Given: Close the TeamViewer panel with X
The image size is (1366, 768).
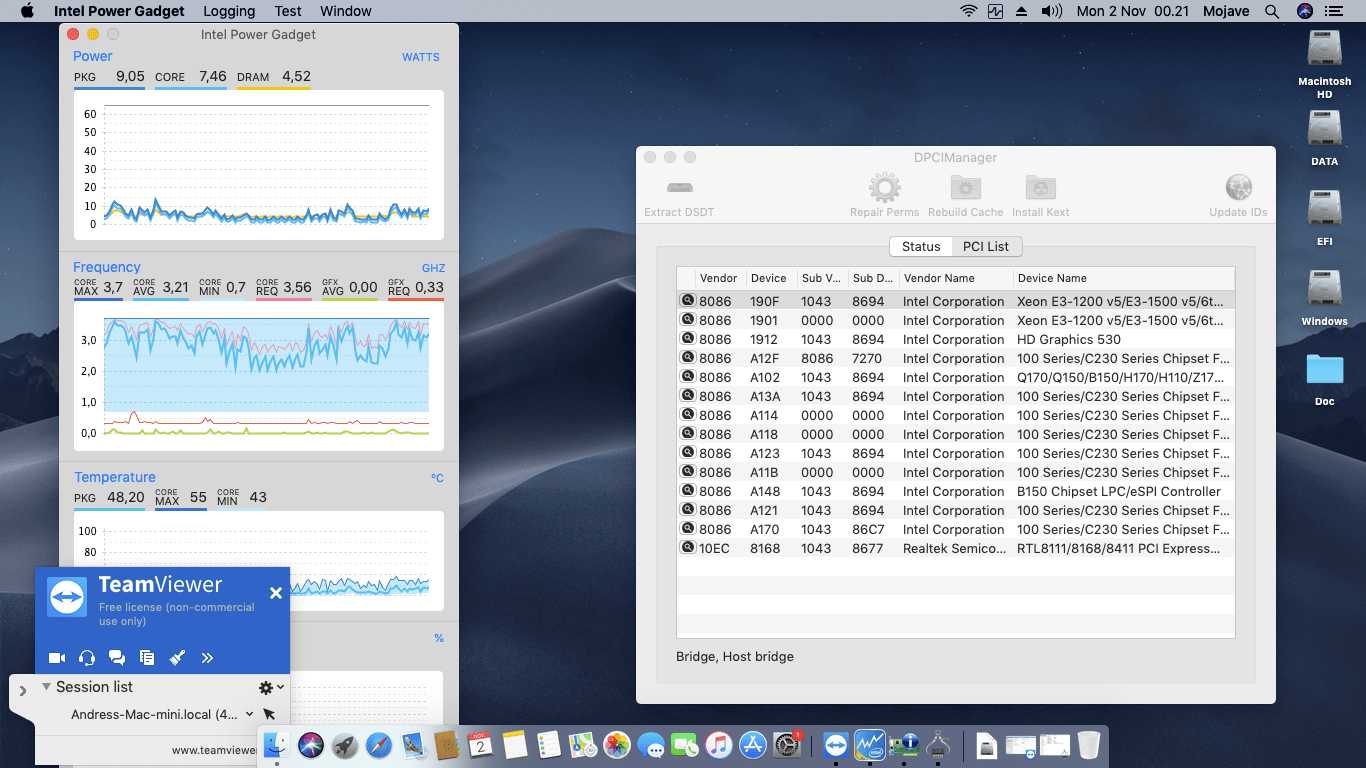Looking at the screenshot, I should click(x=276, y=593).
